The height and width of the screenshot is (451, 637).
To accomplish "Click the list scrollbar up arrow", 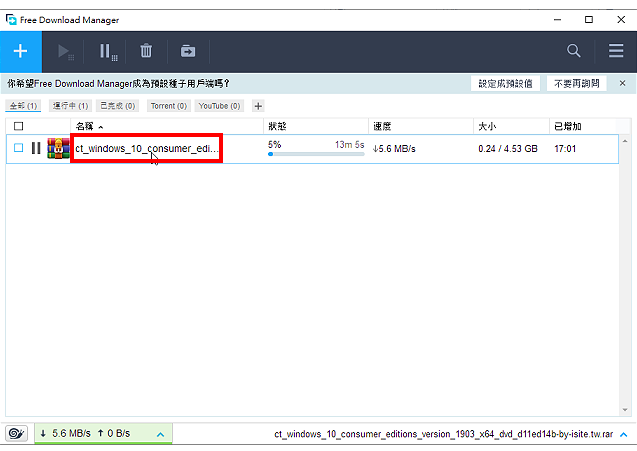I will point(625,141).
